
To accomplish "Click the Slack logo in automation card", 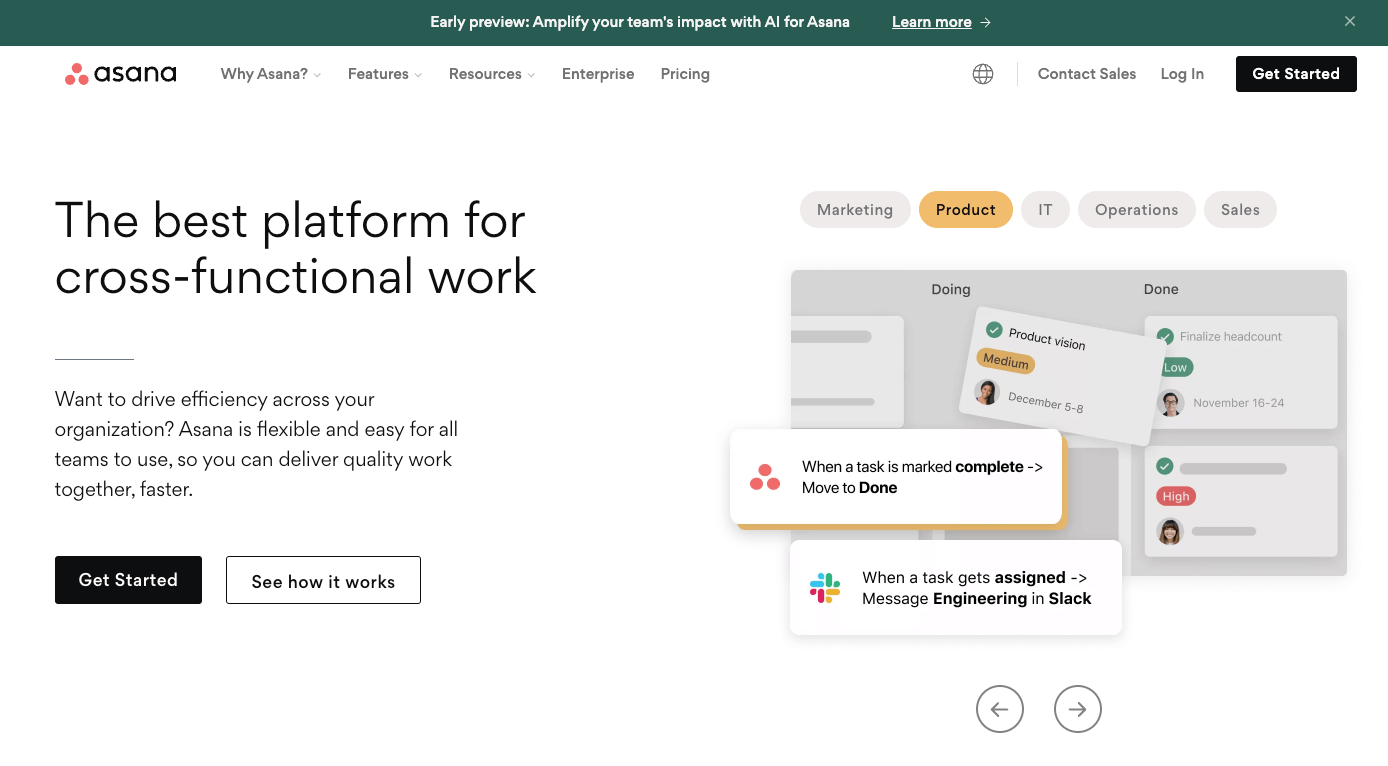I will click(x=825, y=588).
